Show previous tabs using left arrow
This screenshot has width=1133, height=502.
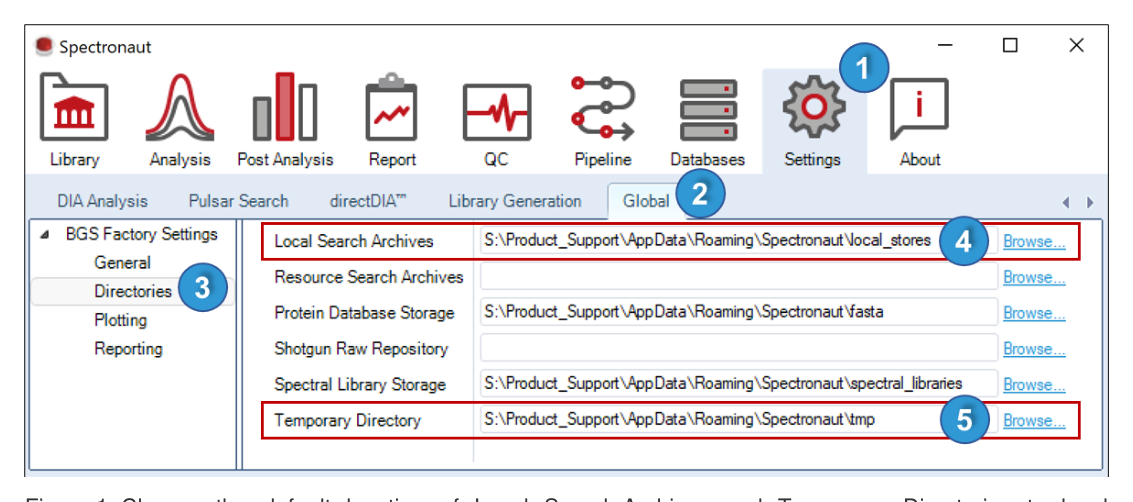(x=1066, y=203)
